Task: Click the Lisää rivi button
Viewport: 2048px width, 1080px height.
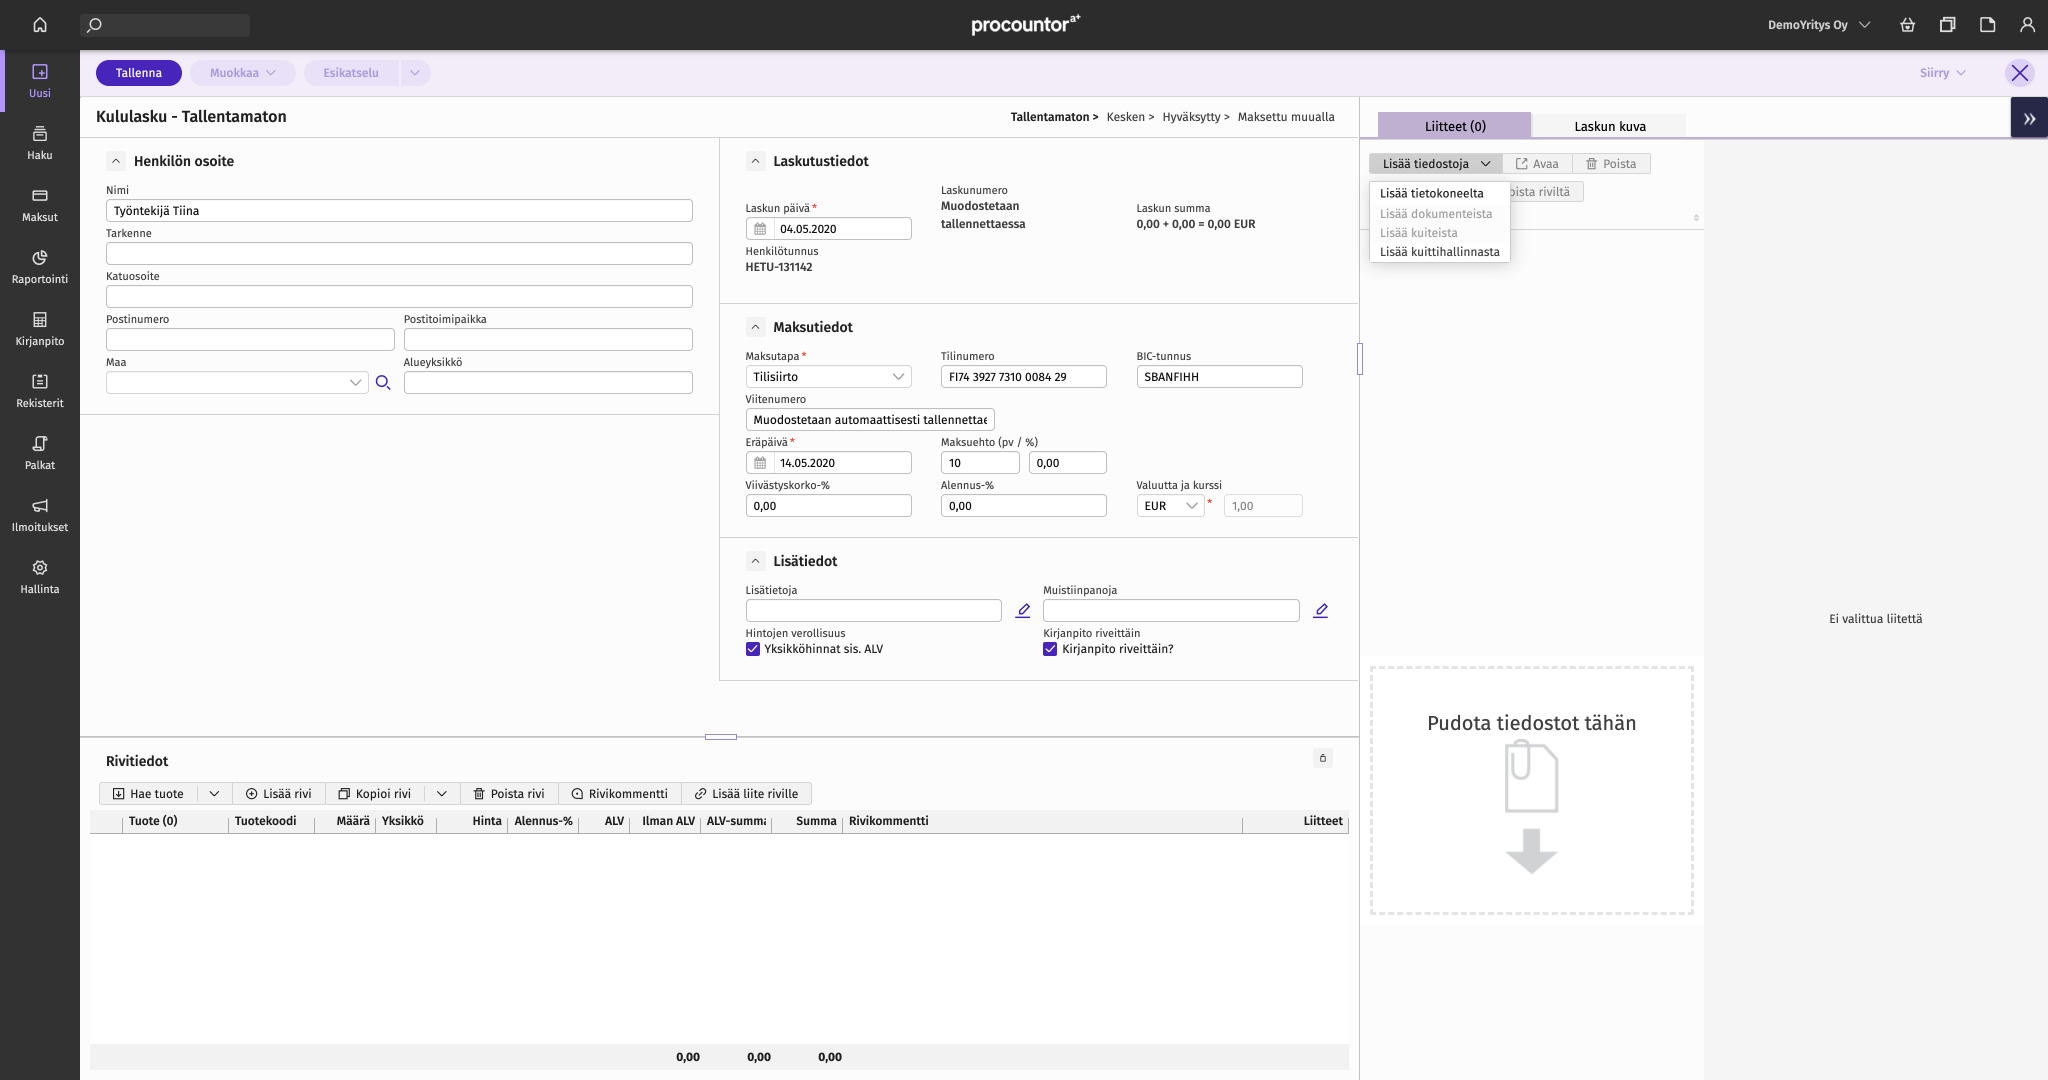Action: pos(278,794)
